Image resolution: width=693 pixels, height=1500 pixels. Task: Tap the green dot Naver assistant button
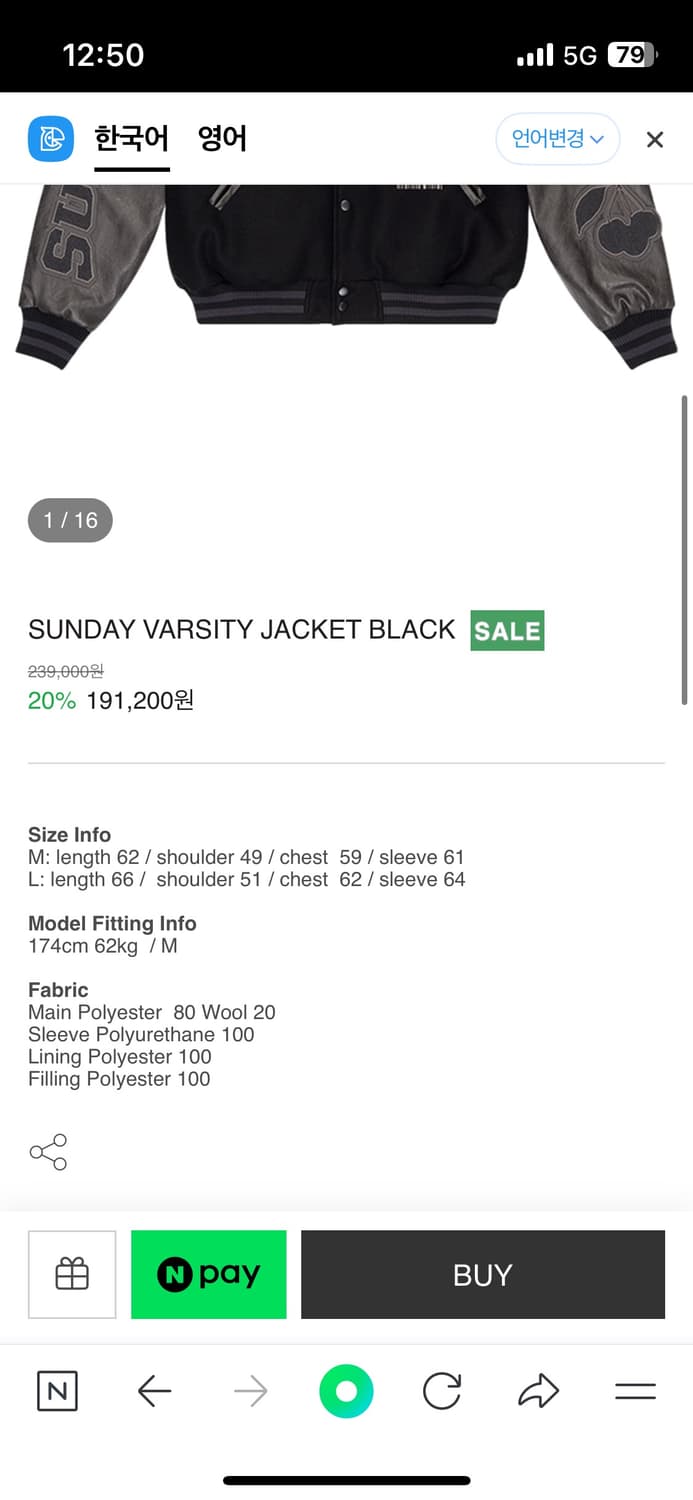coord(346,1390)
